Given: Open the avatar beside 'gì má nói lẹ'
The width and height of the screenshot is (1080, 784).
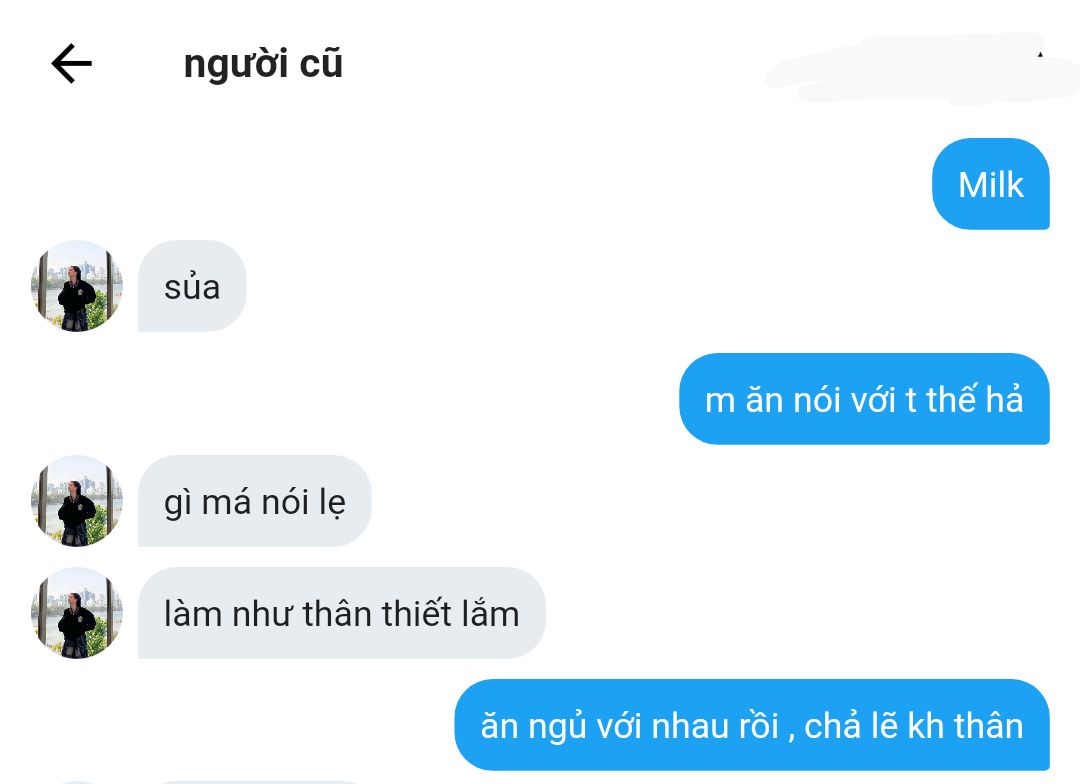Looking at the screenshot, I should tap(76, 501).
